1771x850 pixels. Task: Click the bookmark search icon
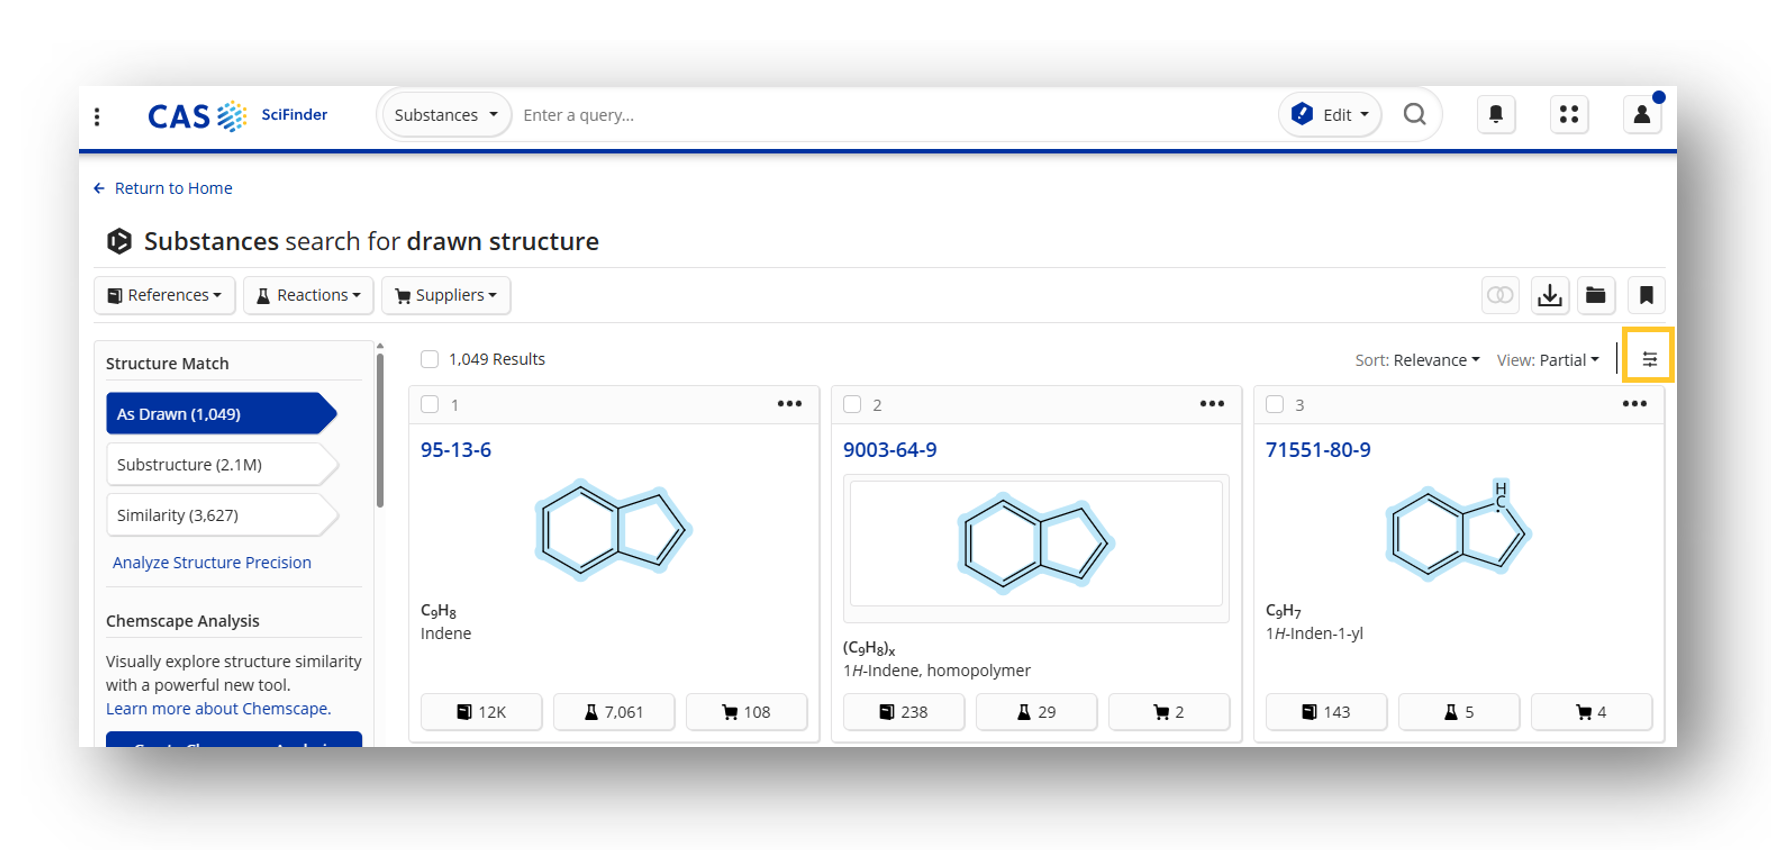click(1646, 295)
